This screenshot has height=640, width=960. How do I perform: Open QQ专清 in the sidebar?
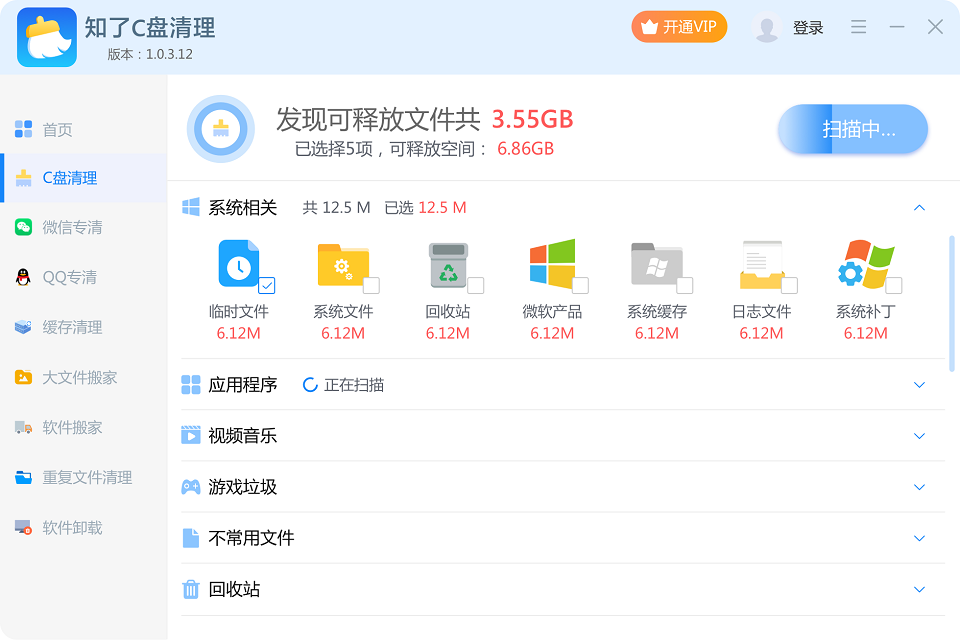coord(83,277)
